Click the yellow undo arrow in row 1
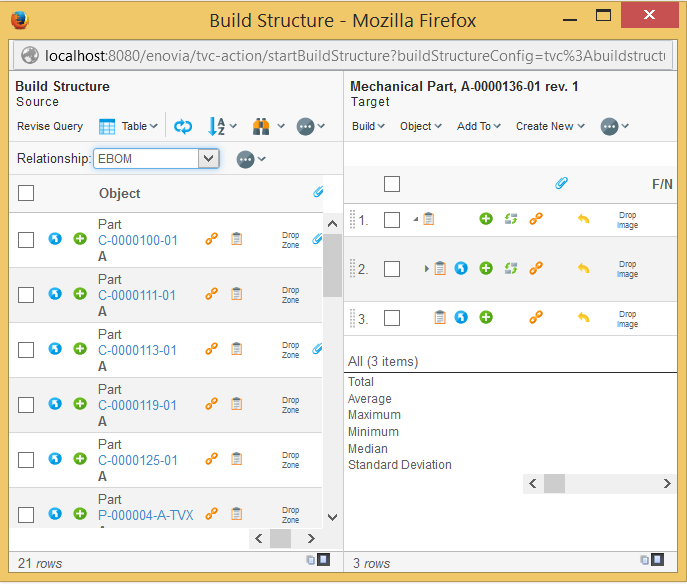This screenshot has height=584, width=687. coord(584,219)
